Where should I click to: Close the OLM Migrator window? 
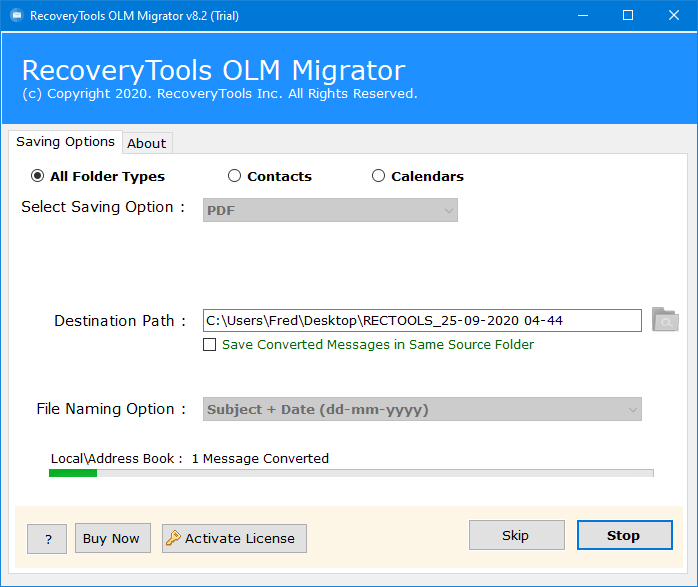pos(674,16)
